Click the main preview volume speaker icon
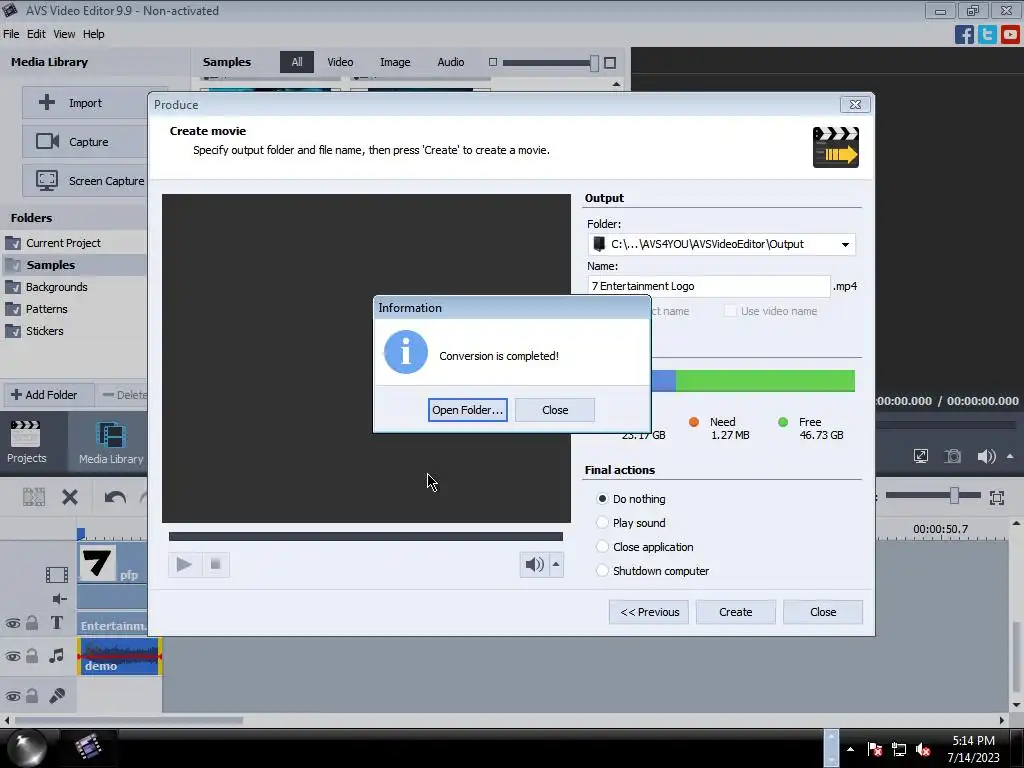 pos(986,456)
